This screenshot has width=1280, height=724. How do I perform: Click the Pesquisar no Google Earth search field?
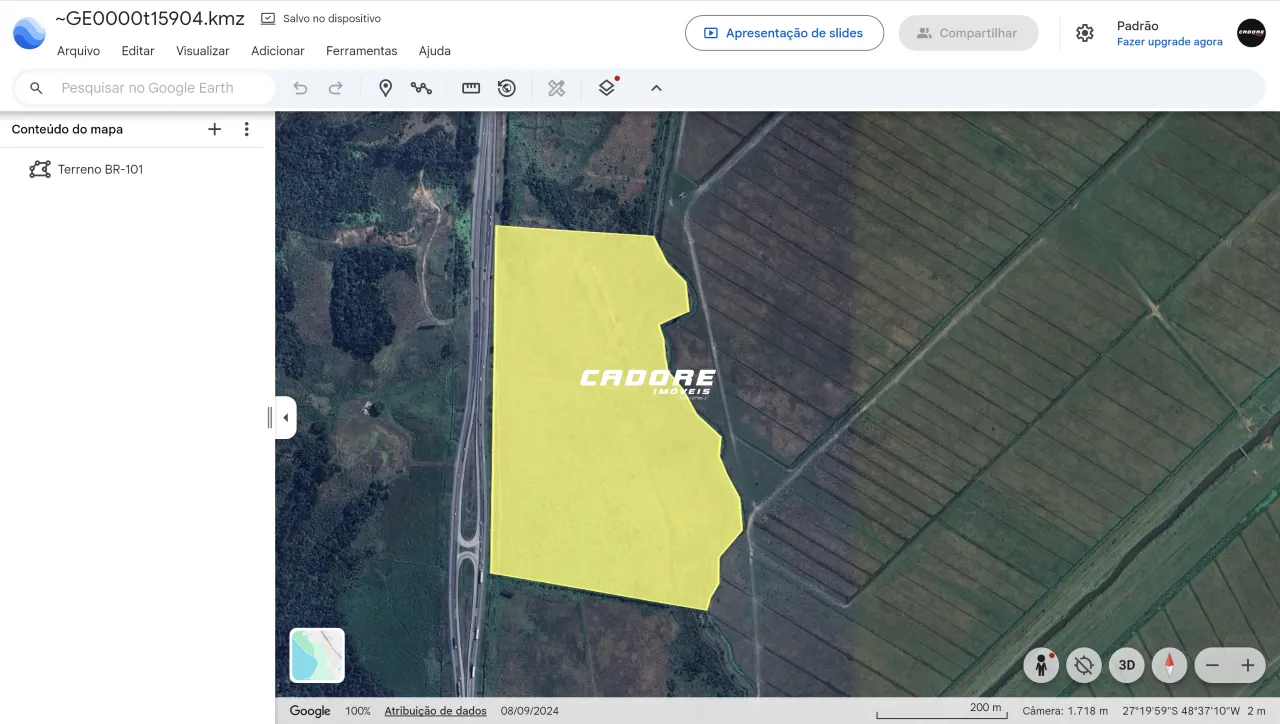coord(147,88)
